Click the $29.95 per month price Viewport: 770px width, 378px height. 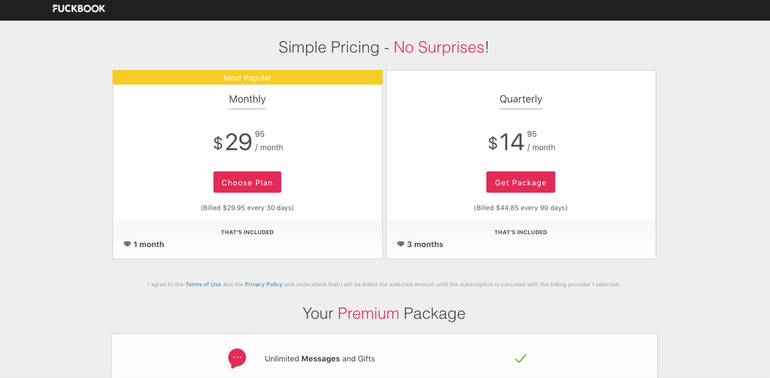(248, 142)
